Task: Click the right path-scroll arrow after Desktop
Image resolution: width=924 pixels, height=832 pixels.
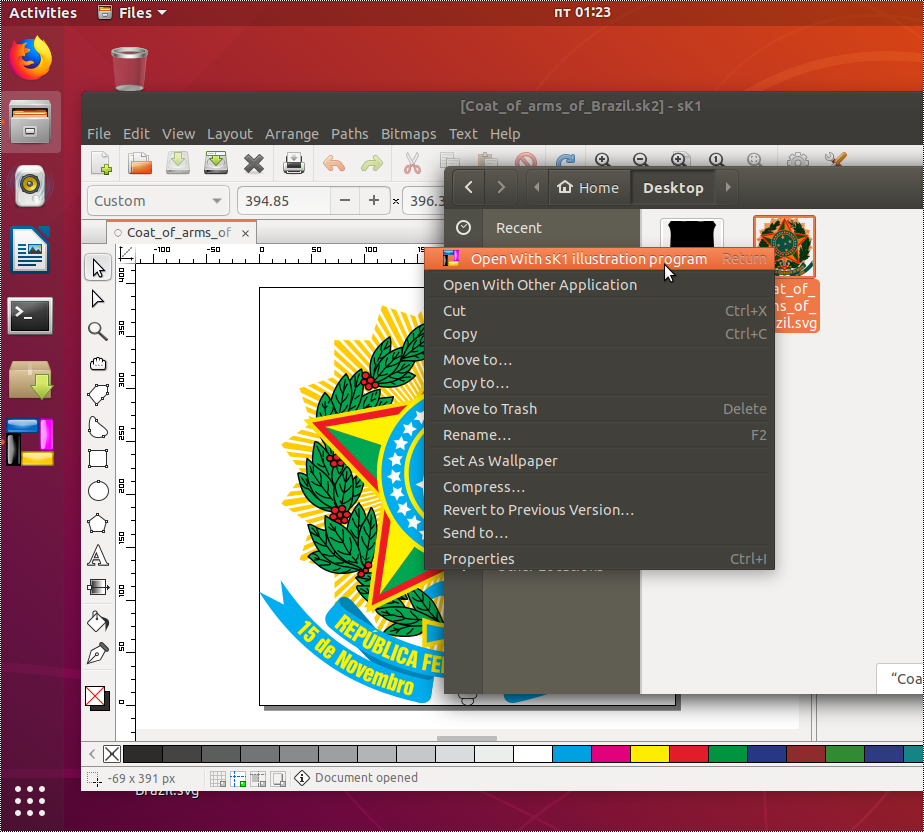Action: click(728, 187)
